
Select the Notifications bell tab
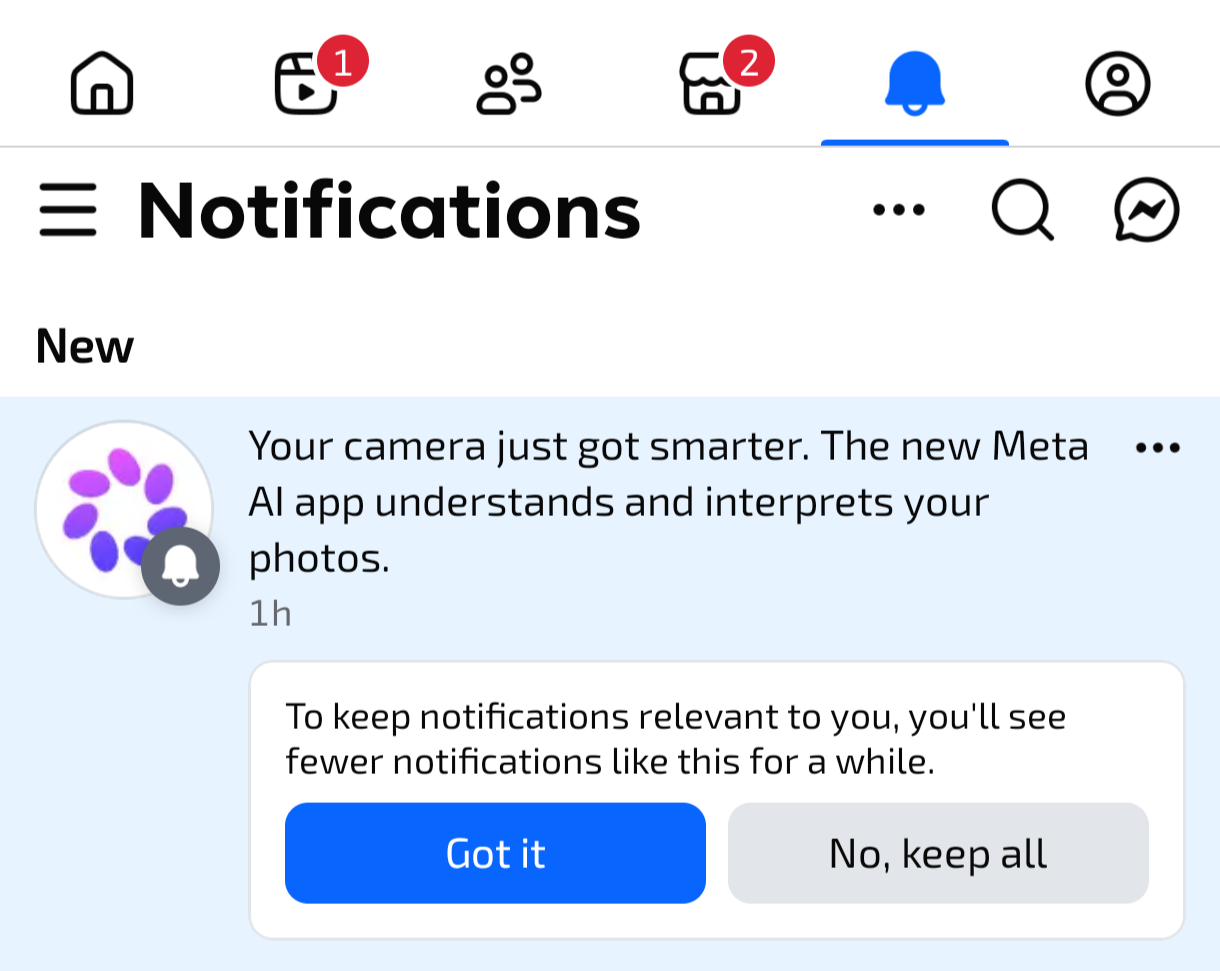tap(914, 83)
